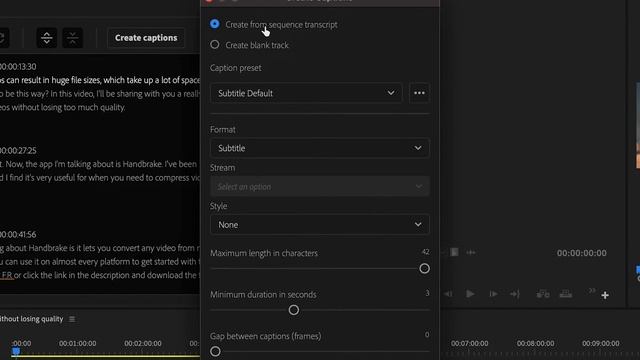This screenshot has height=360, width=640.
Task: Select Create blank track radio button
Action: point(215,45)
